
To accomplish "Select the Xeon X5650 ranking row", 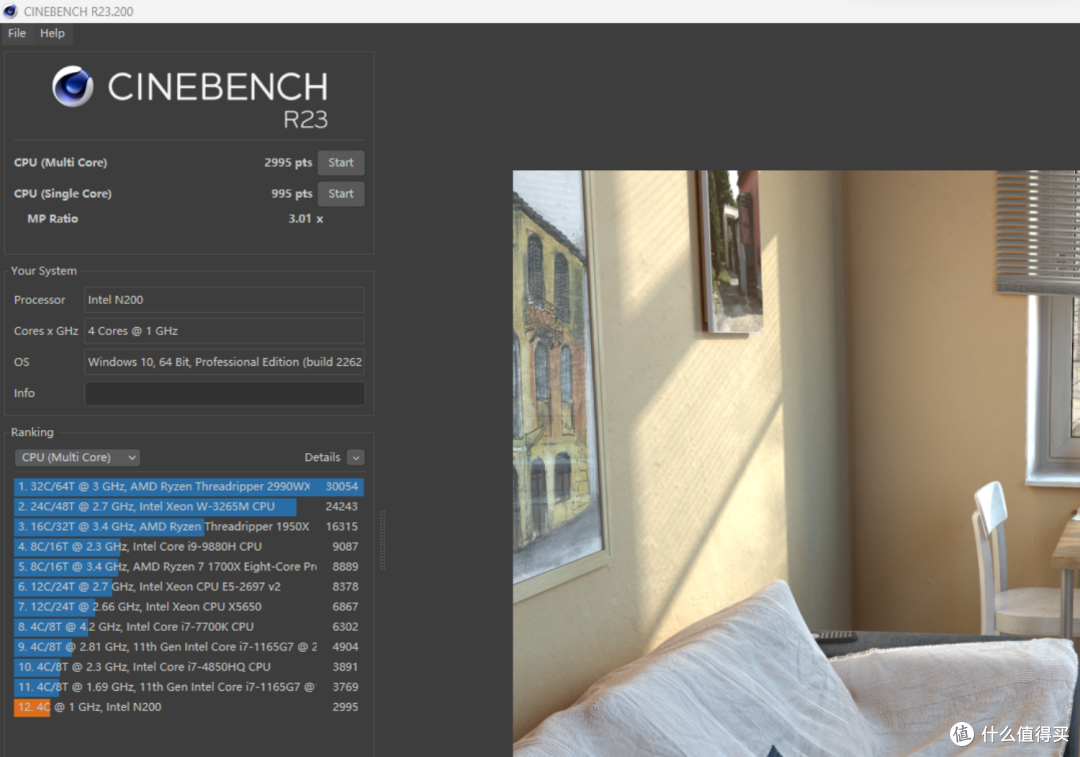I will (189, 607).
